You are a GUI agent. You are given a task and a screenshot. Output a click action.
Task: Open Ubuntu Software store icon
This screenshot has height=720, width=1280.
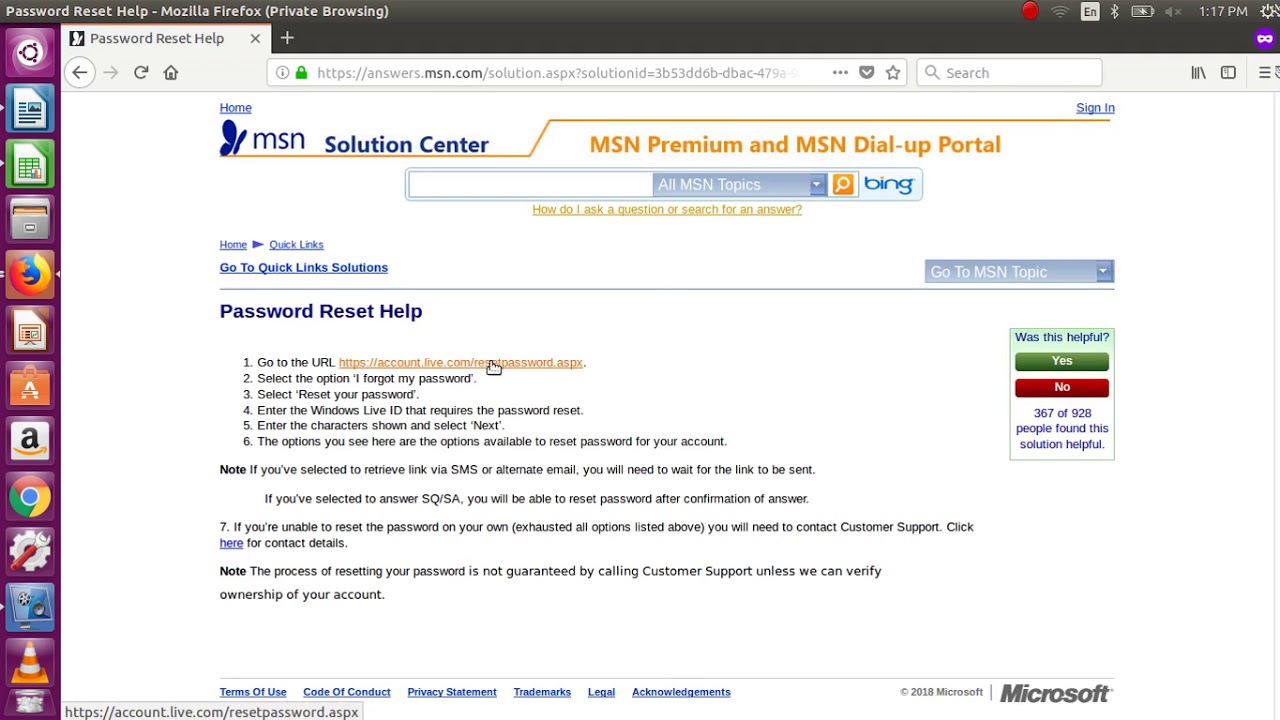pyautogui.click(x=30, y=385)
